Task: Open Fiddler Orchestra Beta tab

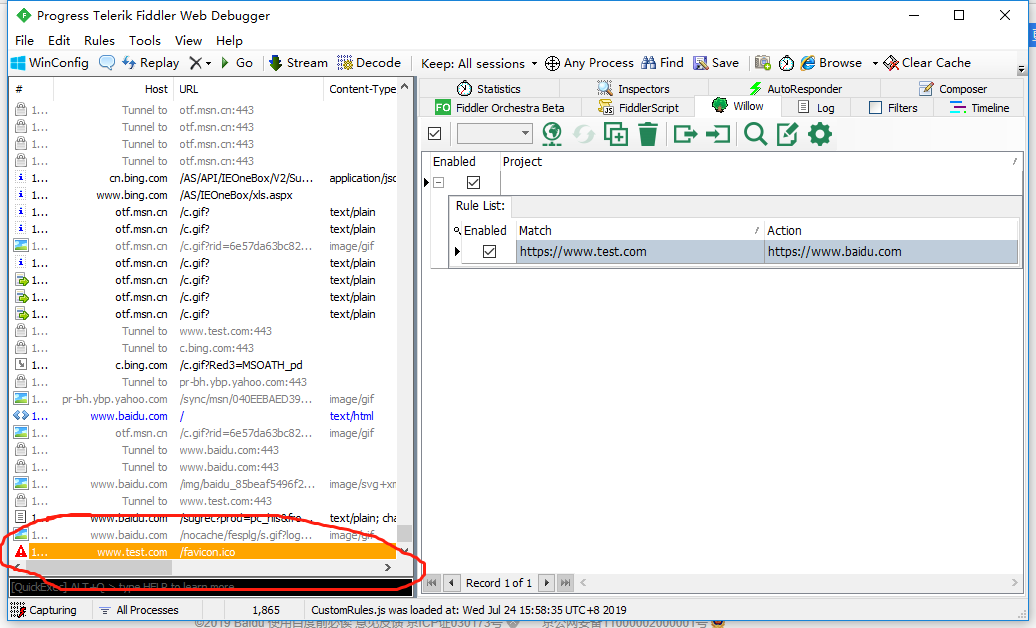Action: [x=500, y=108]
